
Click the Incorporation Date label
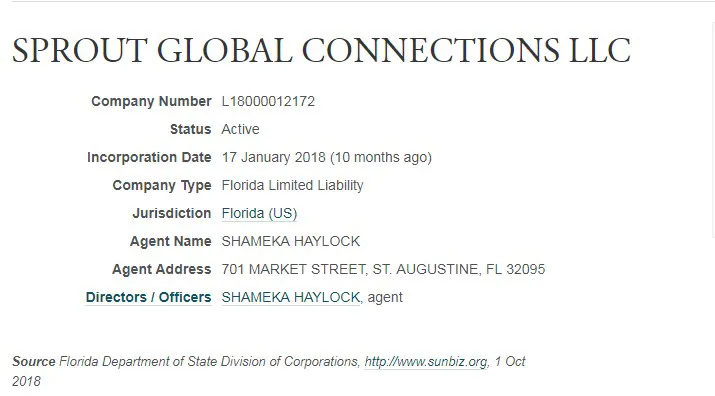point(149,157)
